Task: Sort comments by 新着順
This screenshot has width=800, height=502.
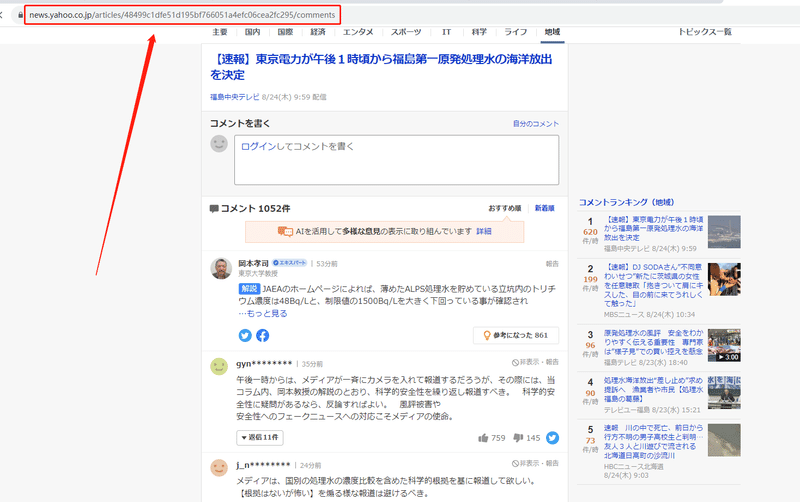Action: point(544,208)
